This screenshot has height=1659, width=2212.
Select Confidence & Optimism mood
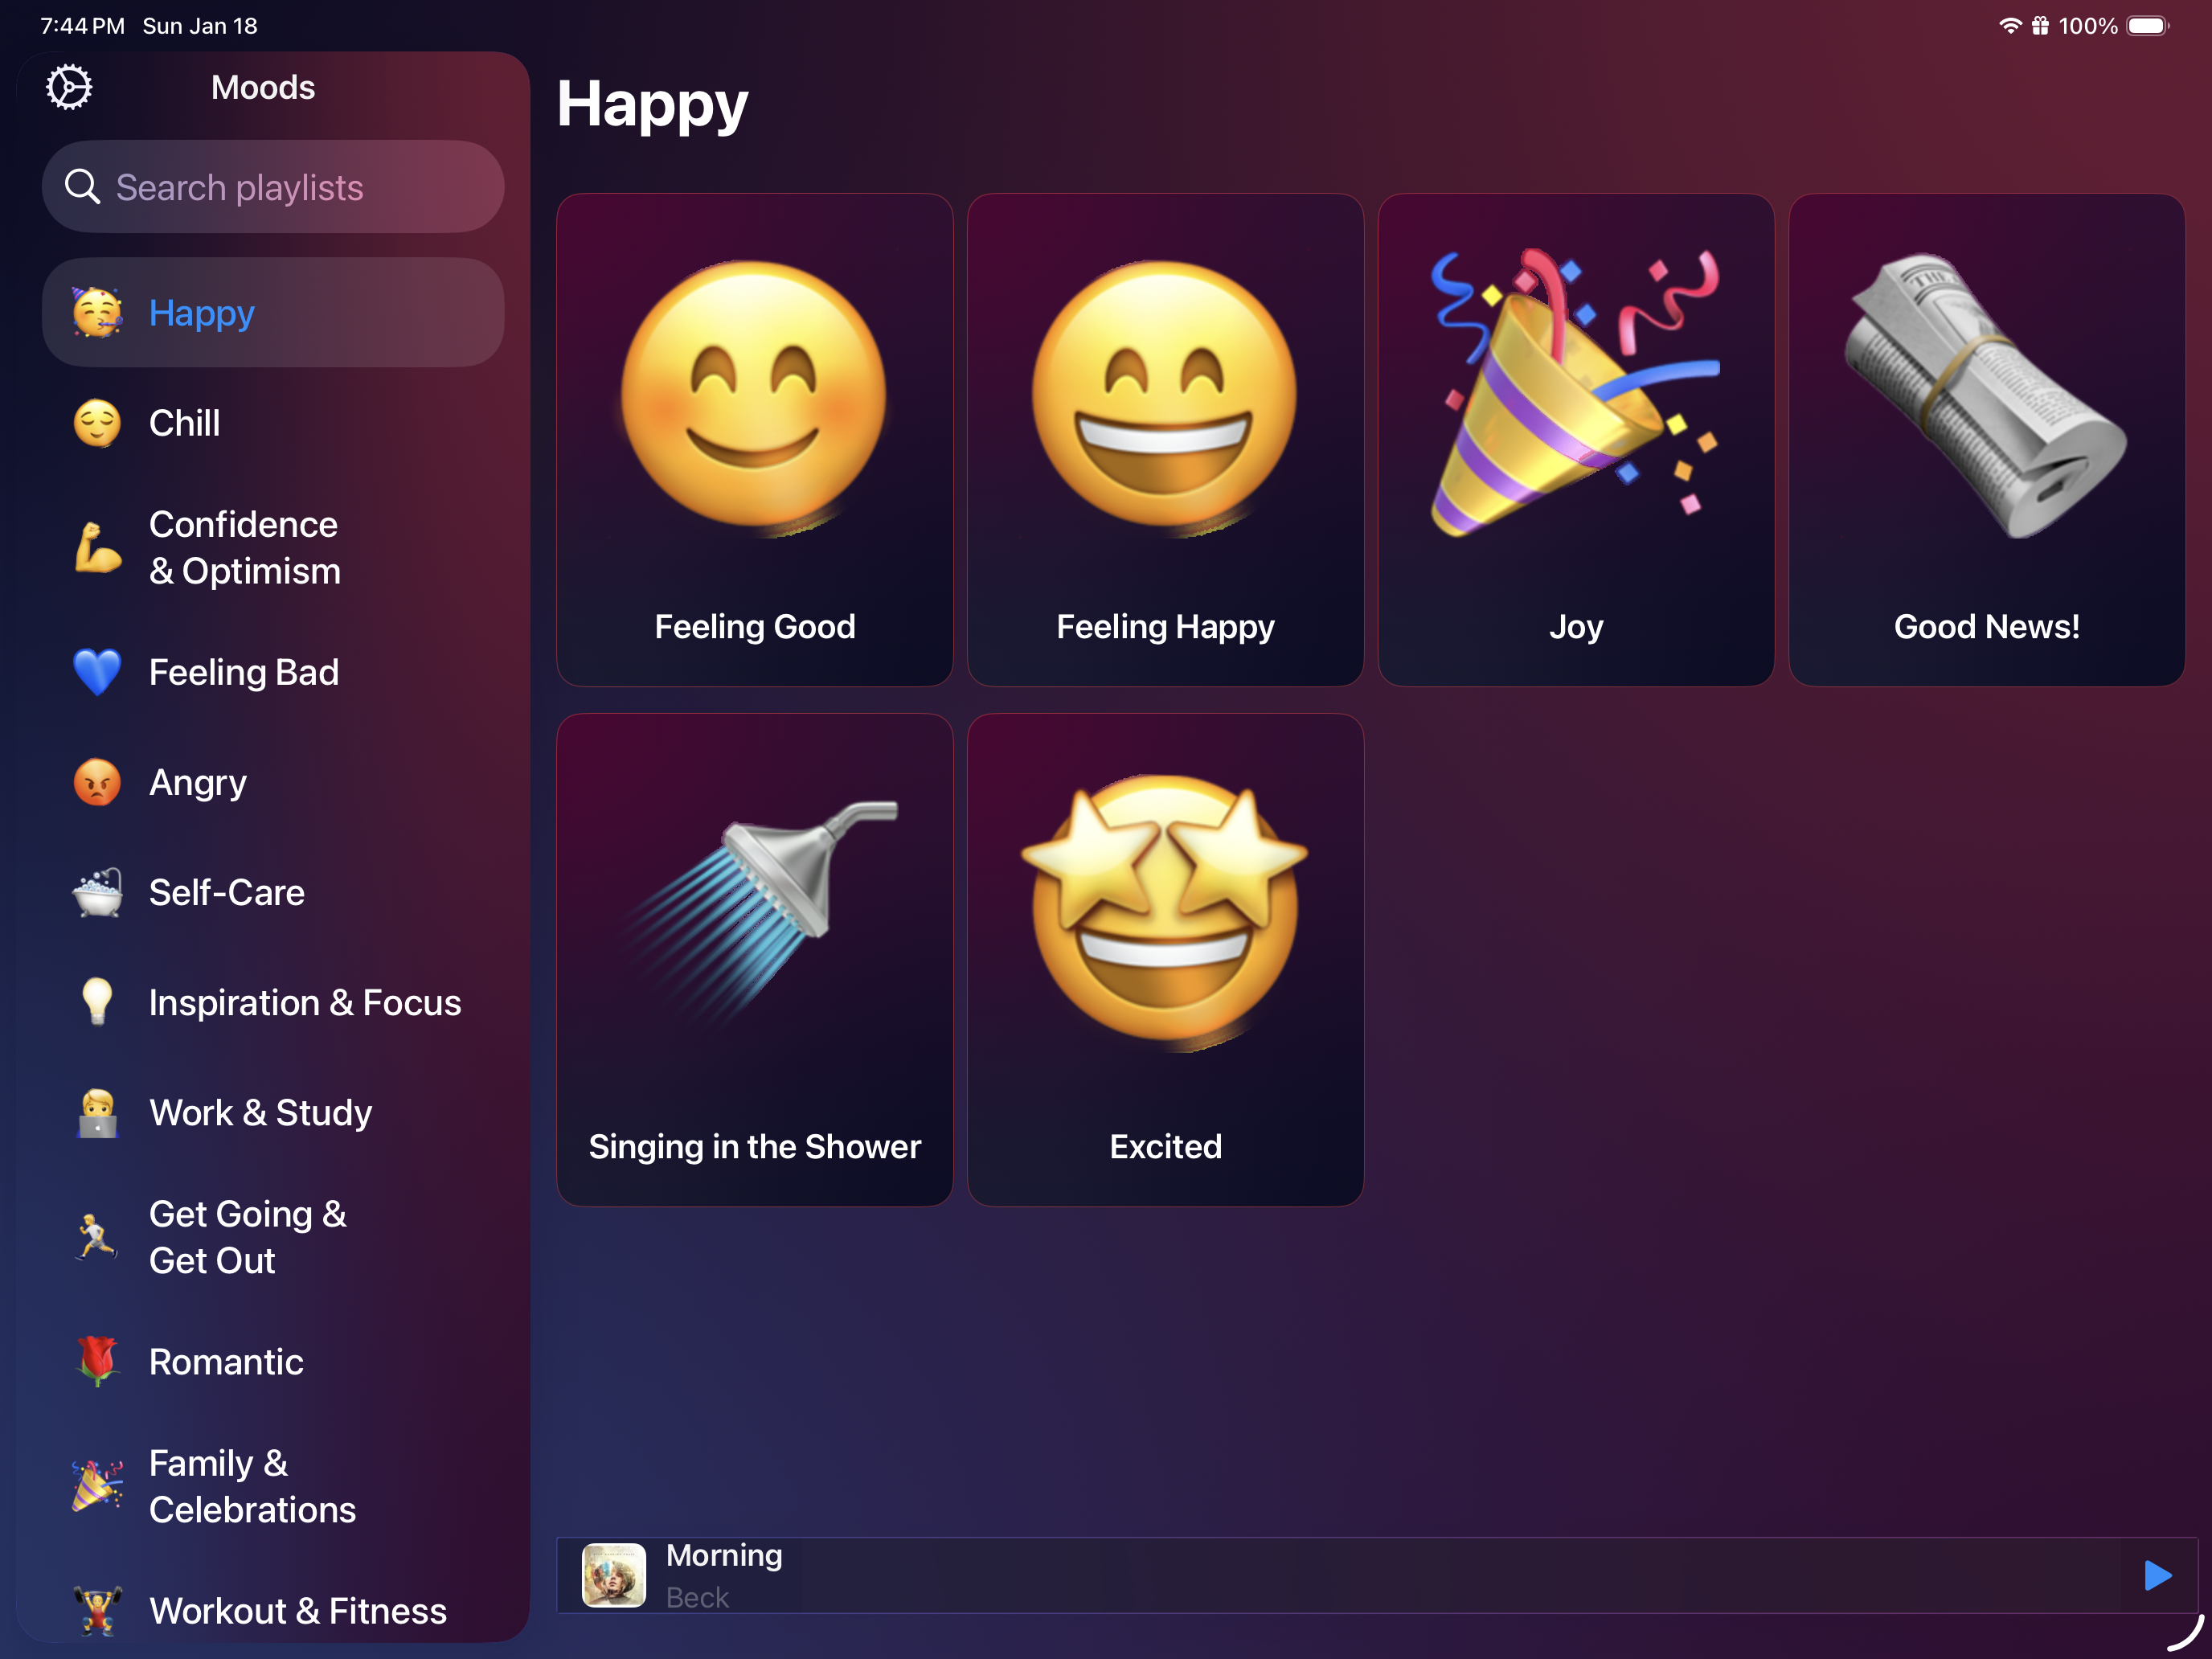click(245, 547)
